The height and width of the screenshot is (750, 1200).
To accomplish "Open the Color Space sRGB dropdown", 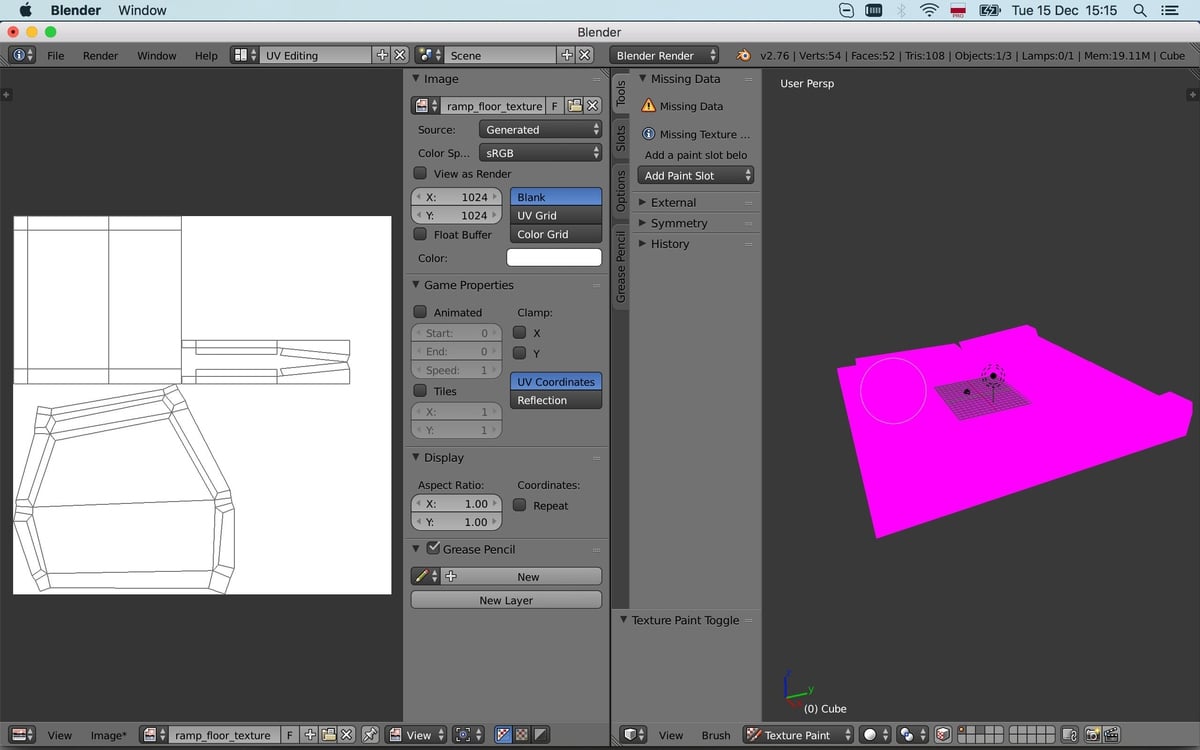I will (x=541, y=153).
